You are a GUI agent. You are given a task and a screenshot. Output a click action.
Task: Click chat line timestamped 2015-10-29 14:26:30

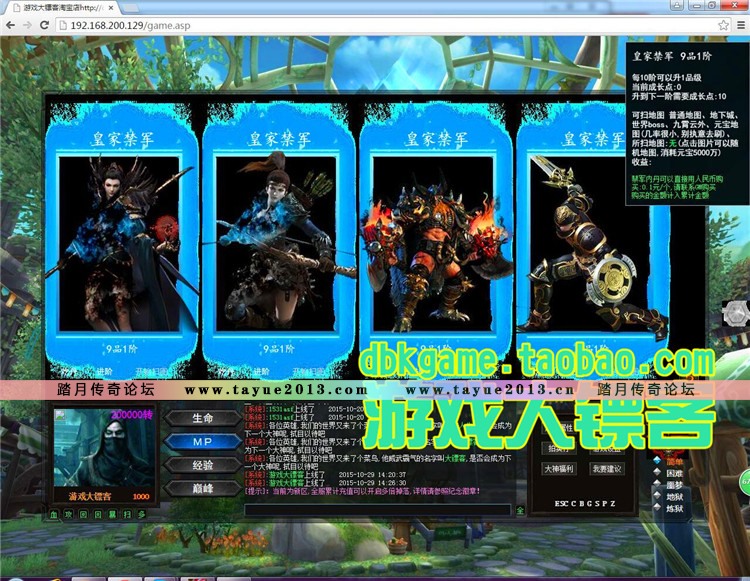(325, 483)
